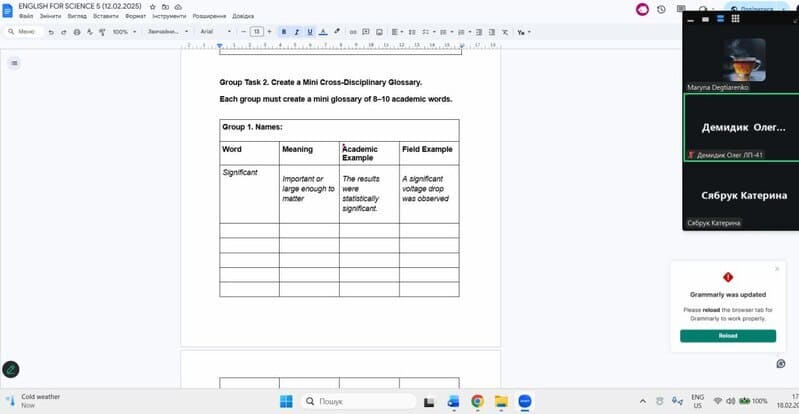Decrease the indent
The height and width of the screenshot is (414, 799).
click(479, 32)
